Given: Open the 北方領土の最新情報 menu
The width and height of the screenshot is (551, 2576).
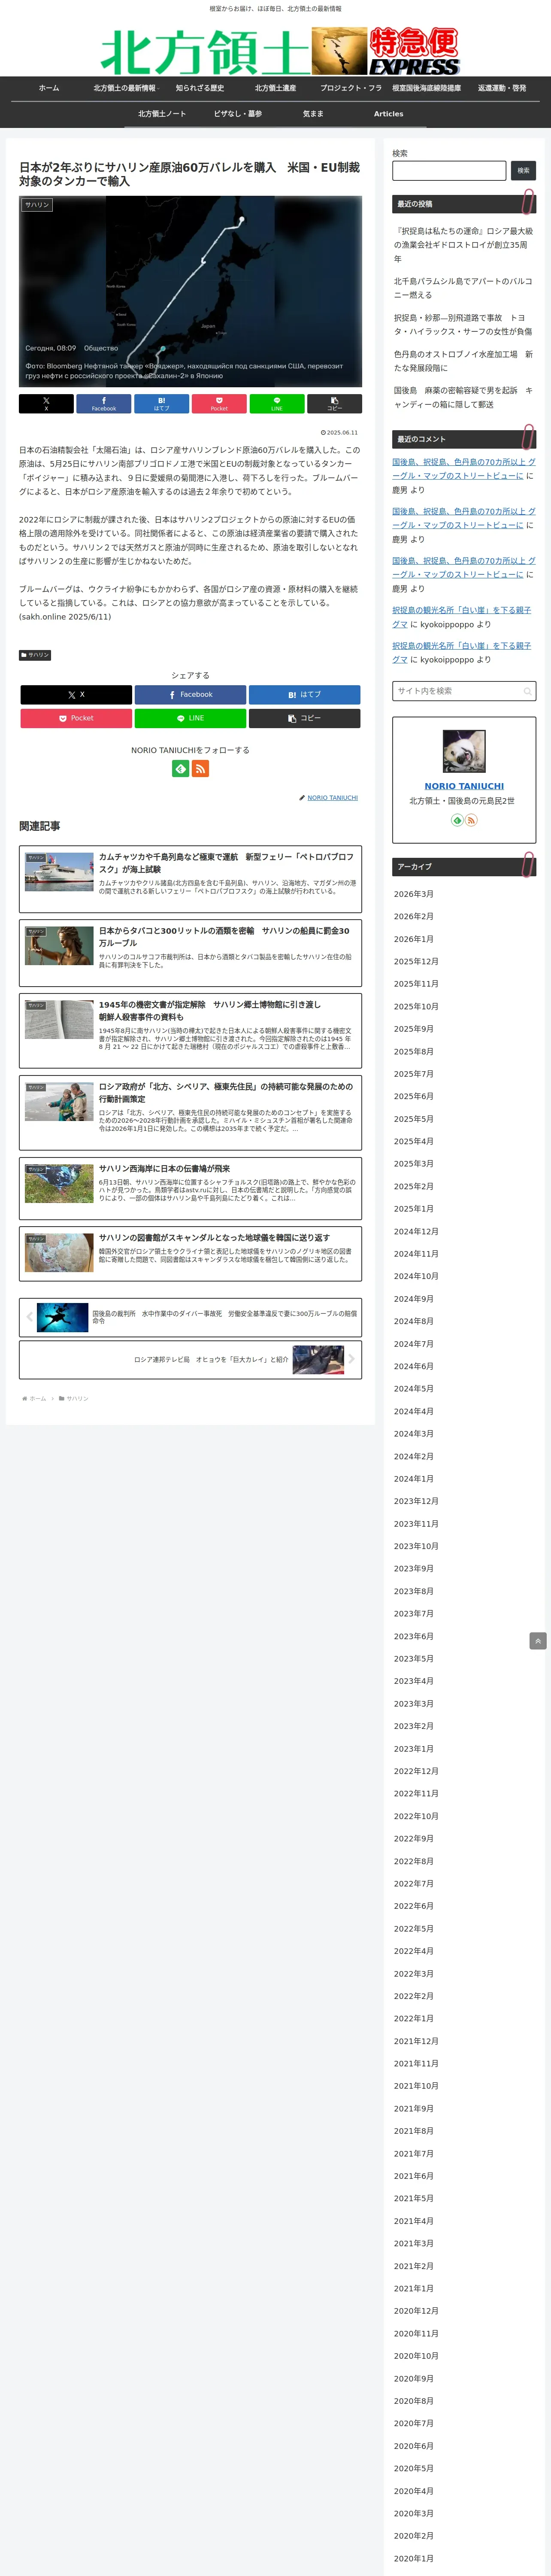Looking at the screenshot, I should tap(125, 88).
